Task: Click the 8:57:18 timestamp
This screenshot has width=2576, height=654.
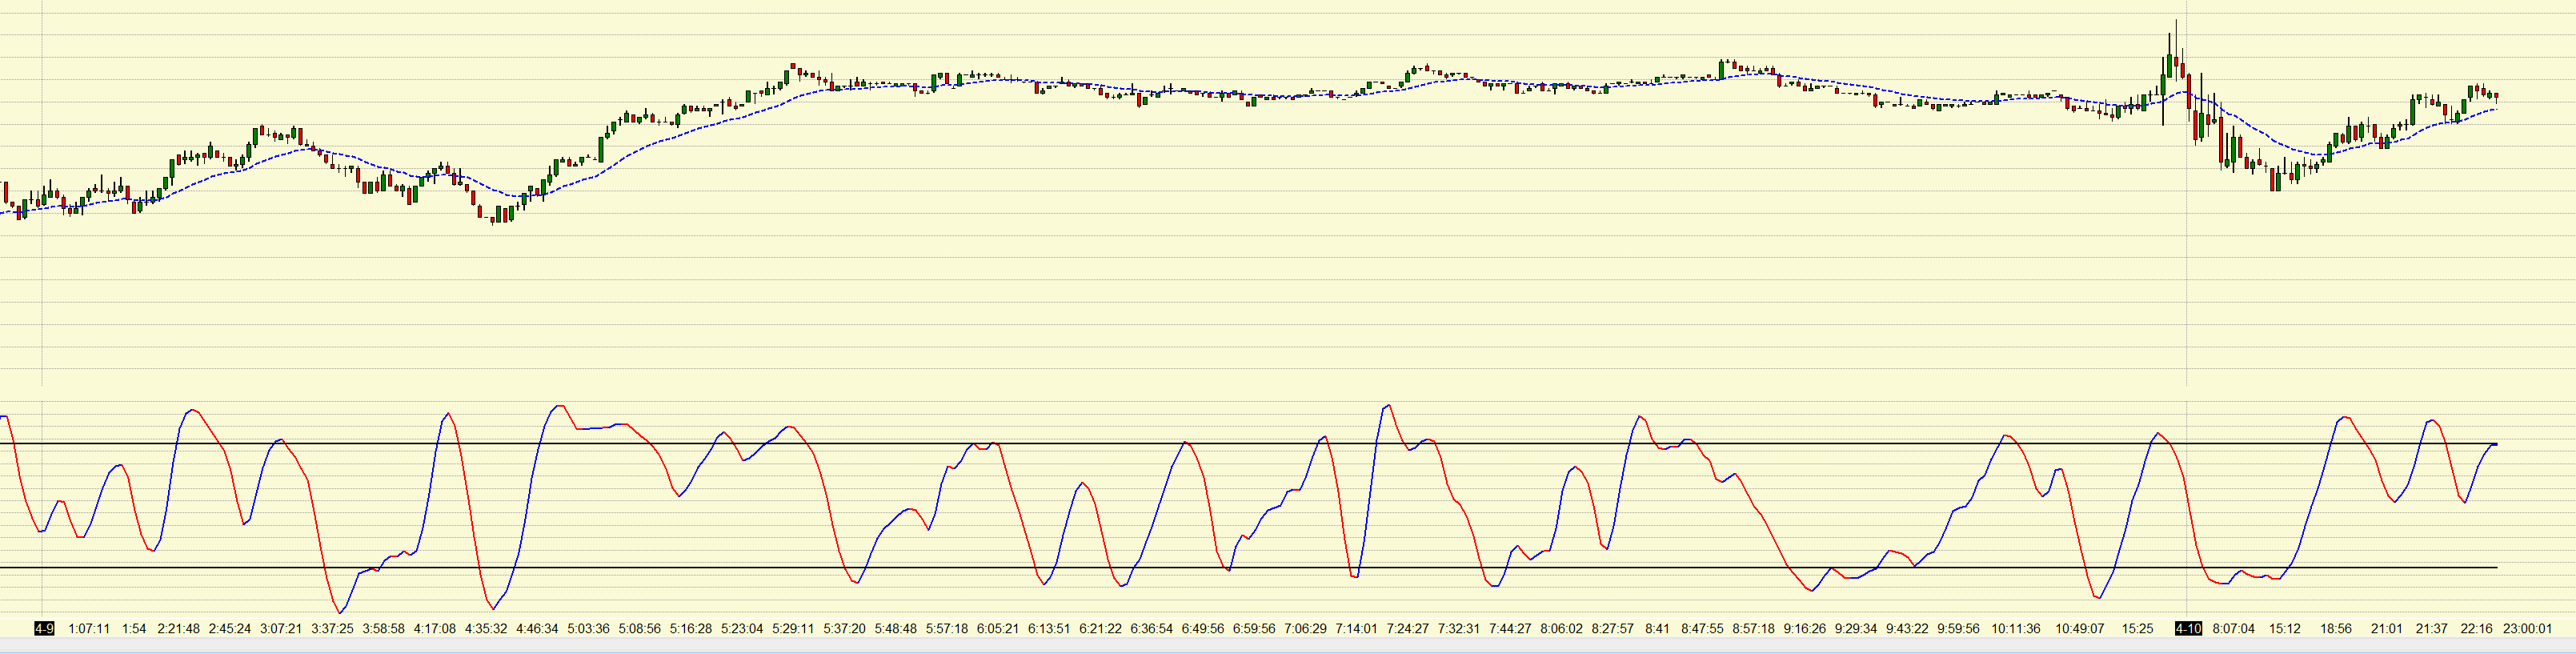Action: [1753, 629]
